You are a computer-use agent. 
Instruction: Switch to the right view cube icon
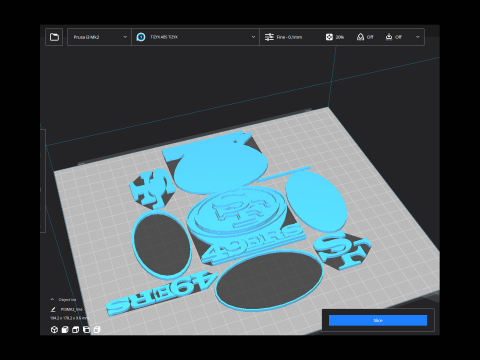point(97,330)
